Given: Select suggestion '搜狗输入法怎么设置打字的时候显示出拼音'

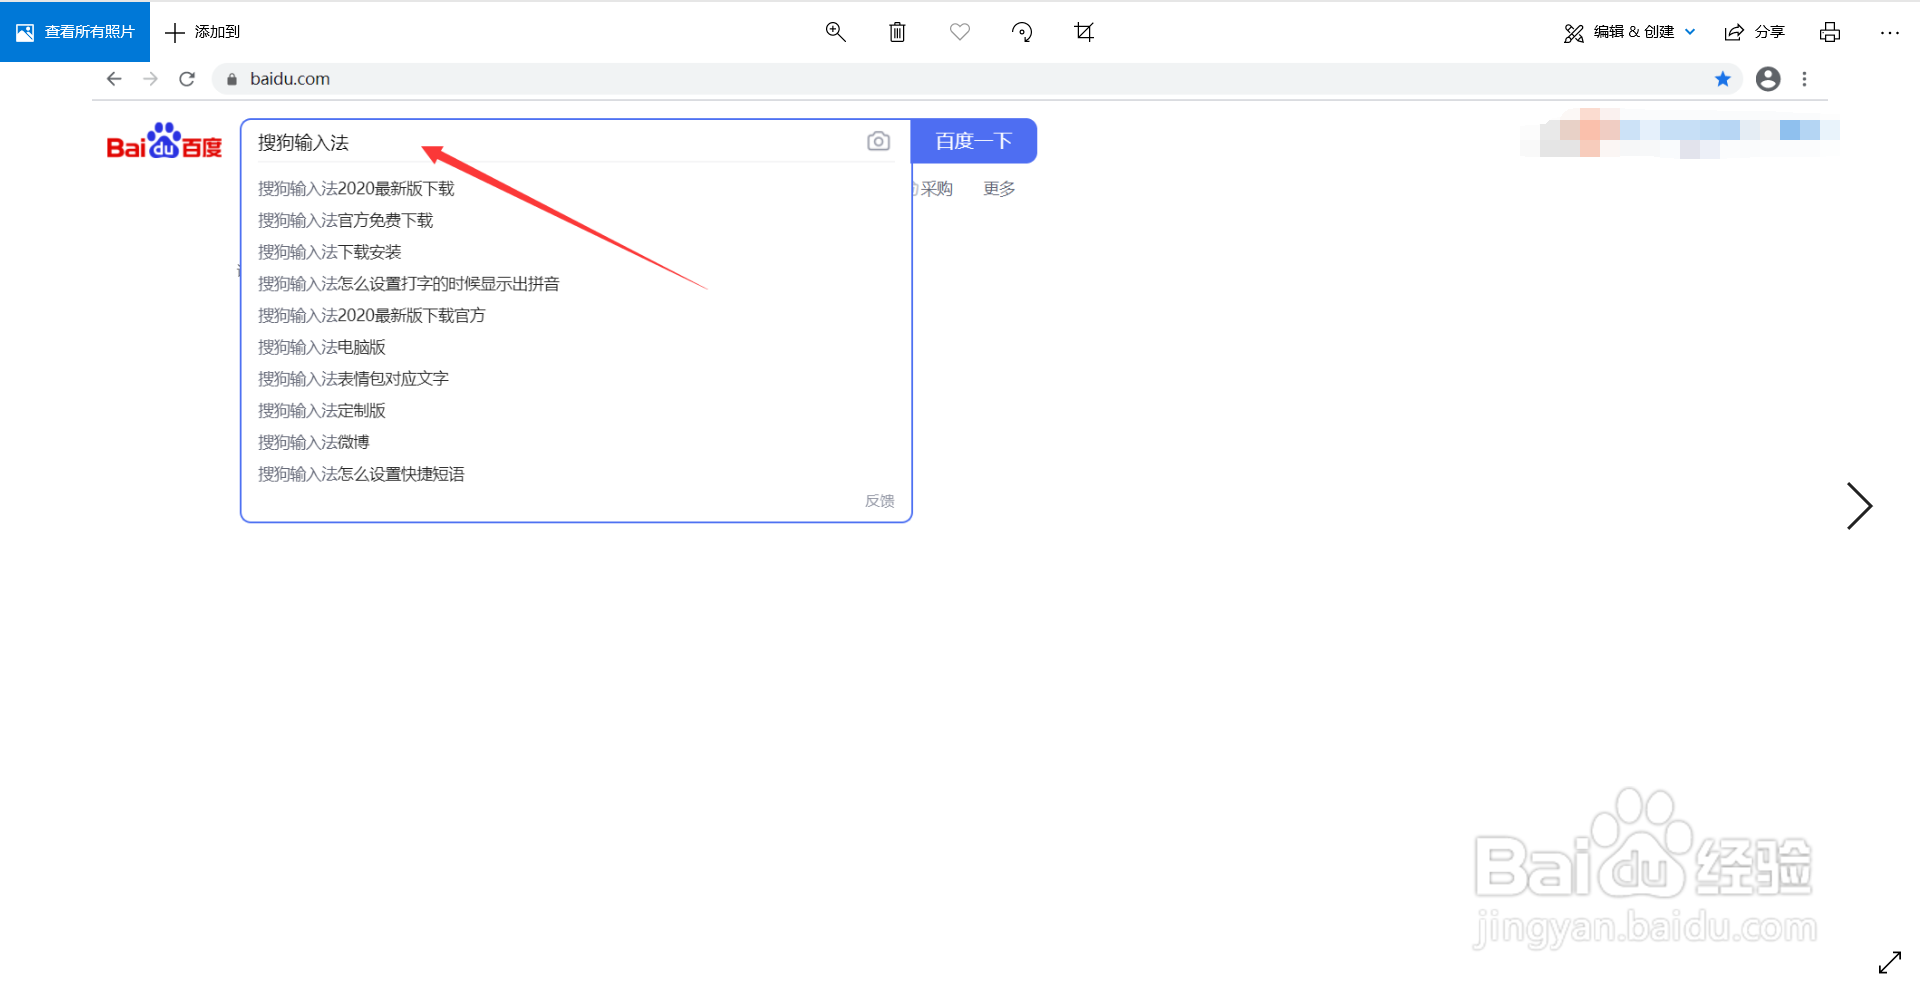Looking at the screenshot, I should [x=408, y=284].
